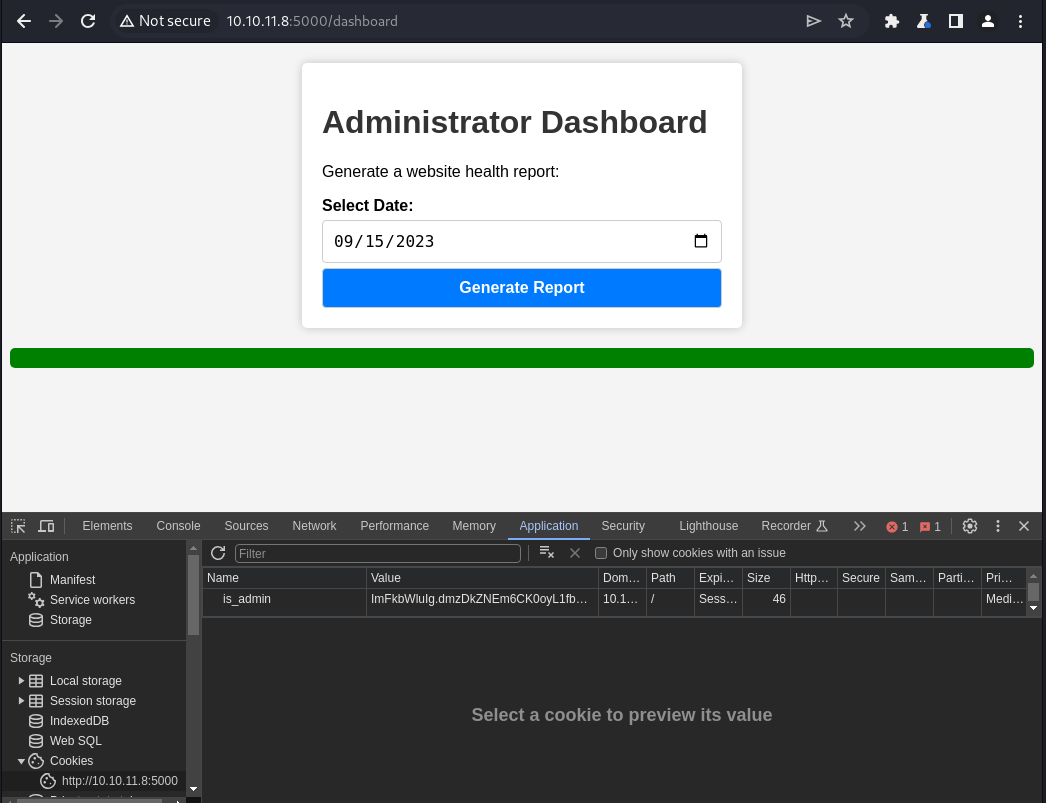Open the 1 issue flag
The height and width of the screenshot is (803, 1046).
[930, 525]
